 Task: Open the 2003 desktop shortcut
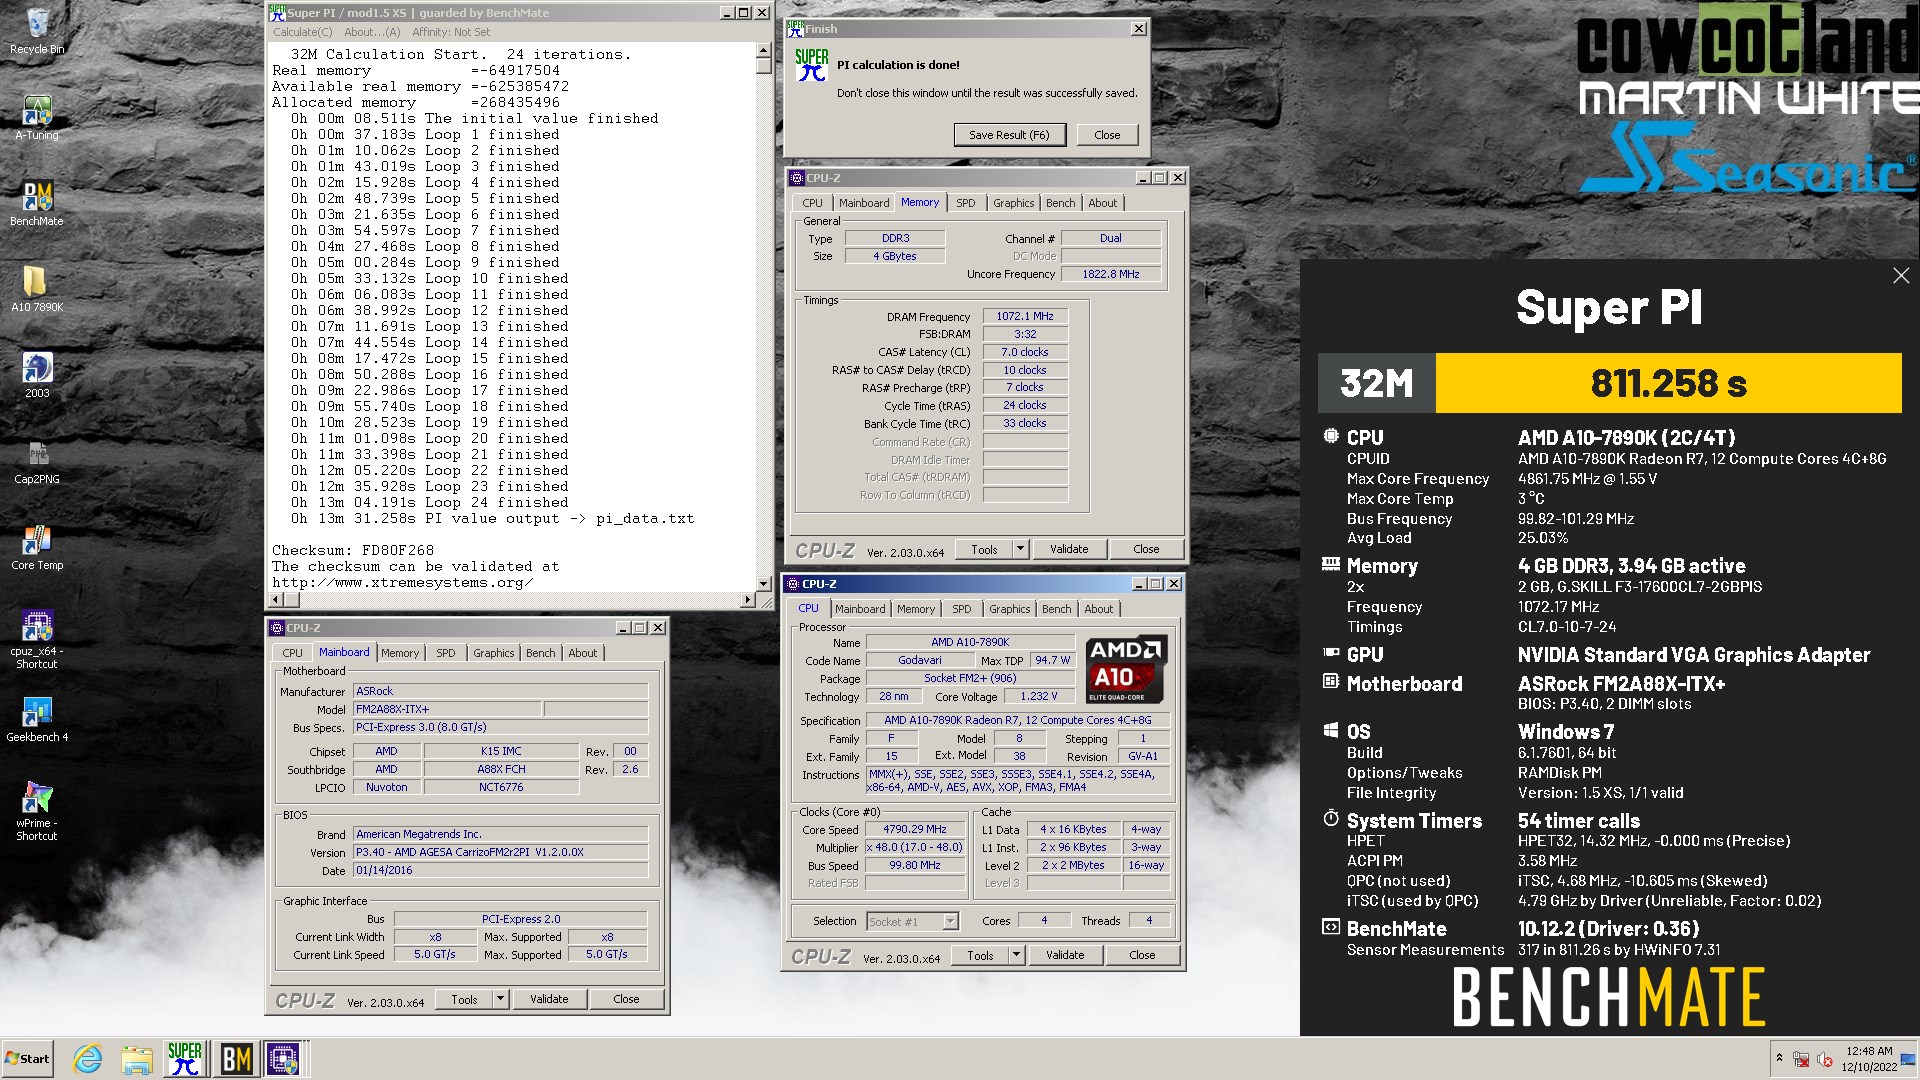point(37,375)
